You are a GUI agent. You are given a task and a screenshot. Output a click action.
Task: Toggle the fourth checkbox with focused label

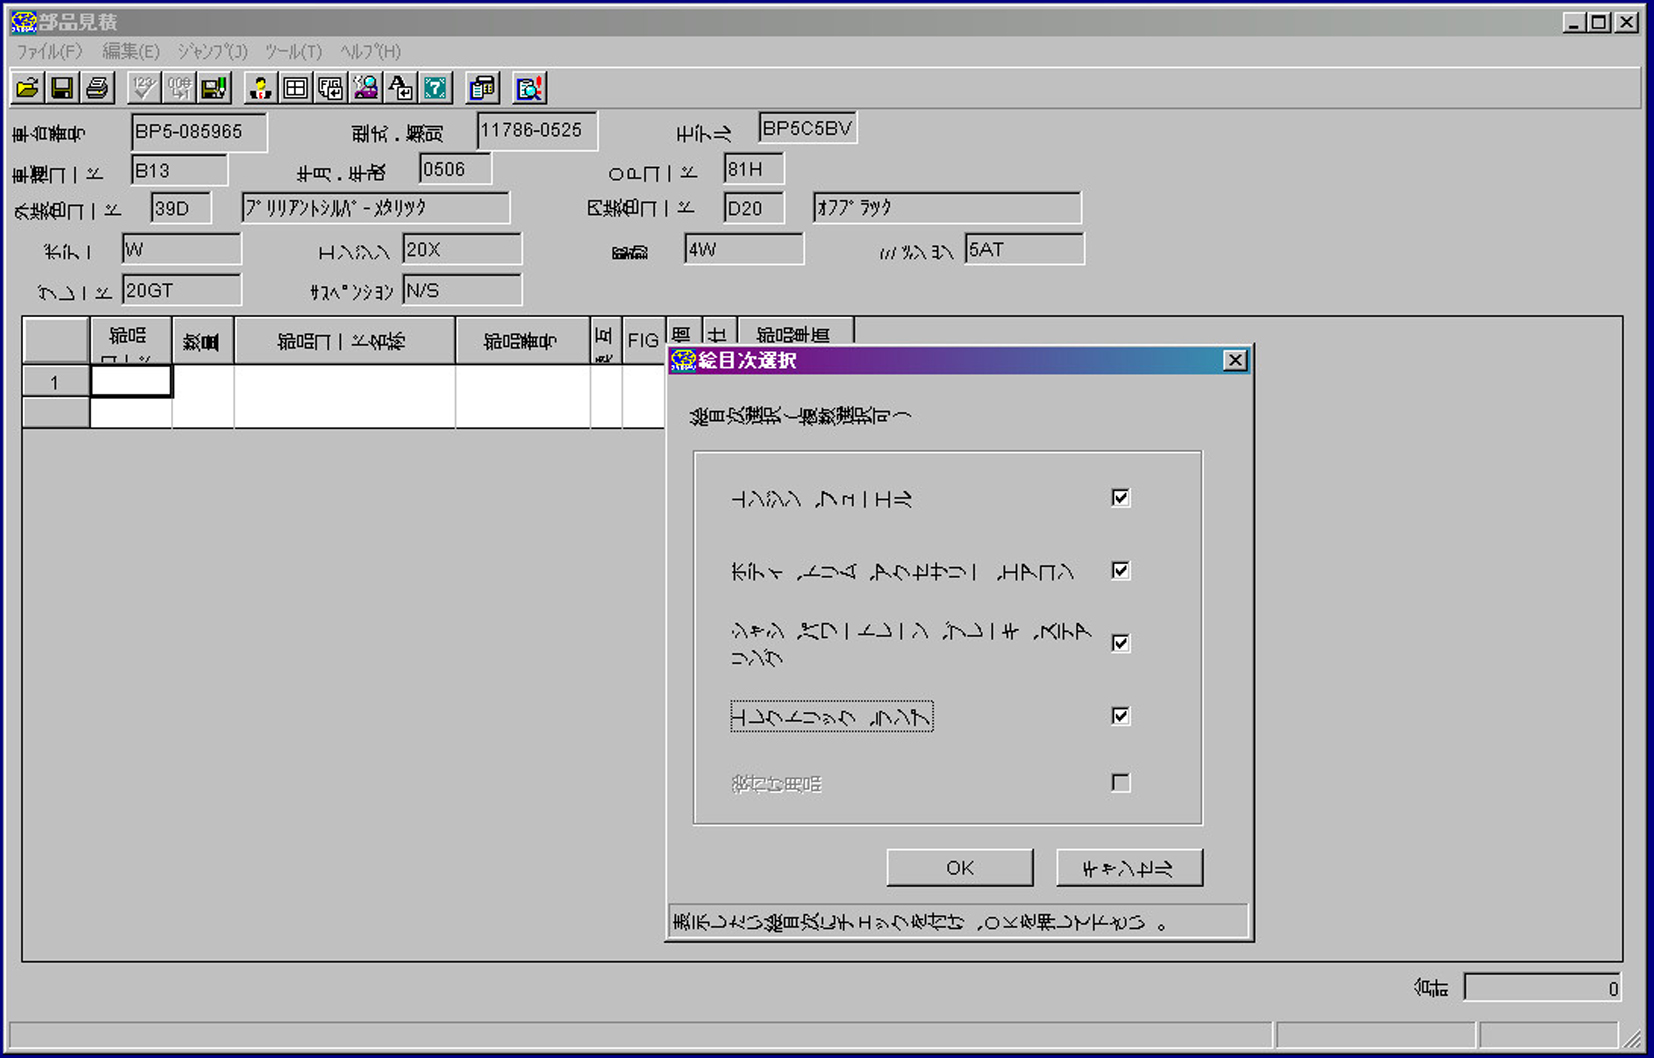click(x=1120, y=716)
